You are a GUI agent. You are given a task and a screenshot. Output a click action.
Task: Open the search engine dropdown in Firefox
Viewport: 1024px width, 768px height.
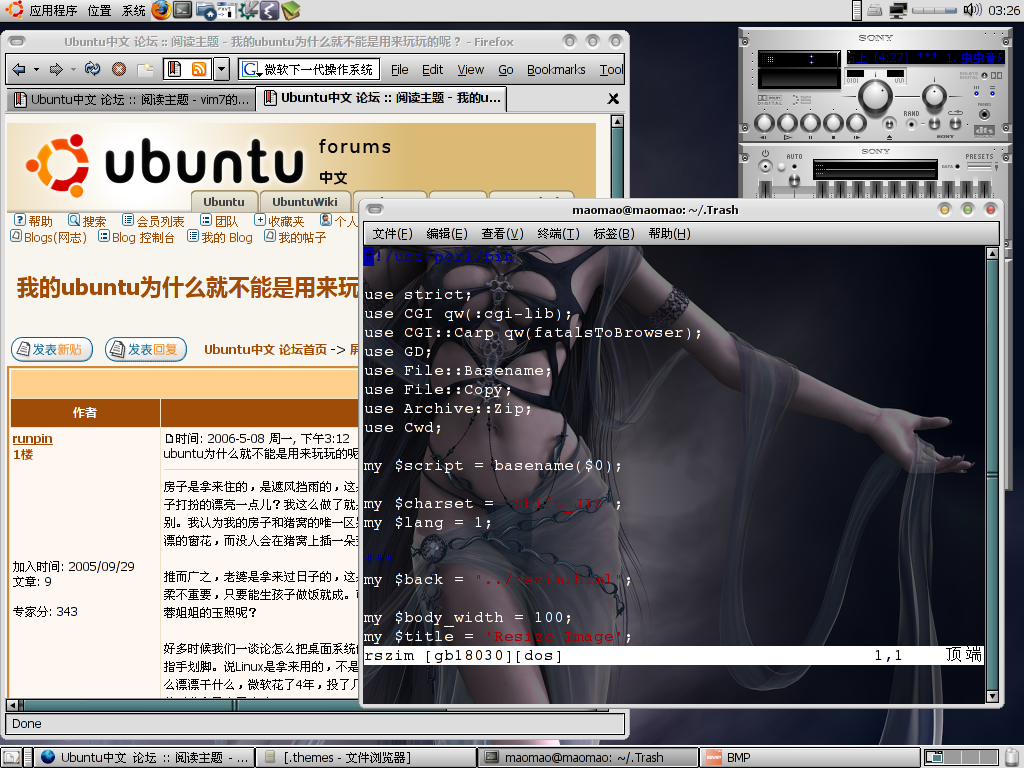[x=251, y=69]
